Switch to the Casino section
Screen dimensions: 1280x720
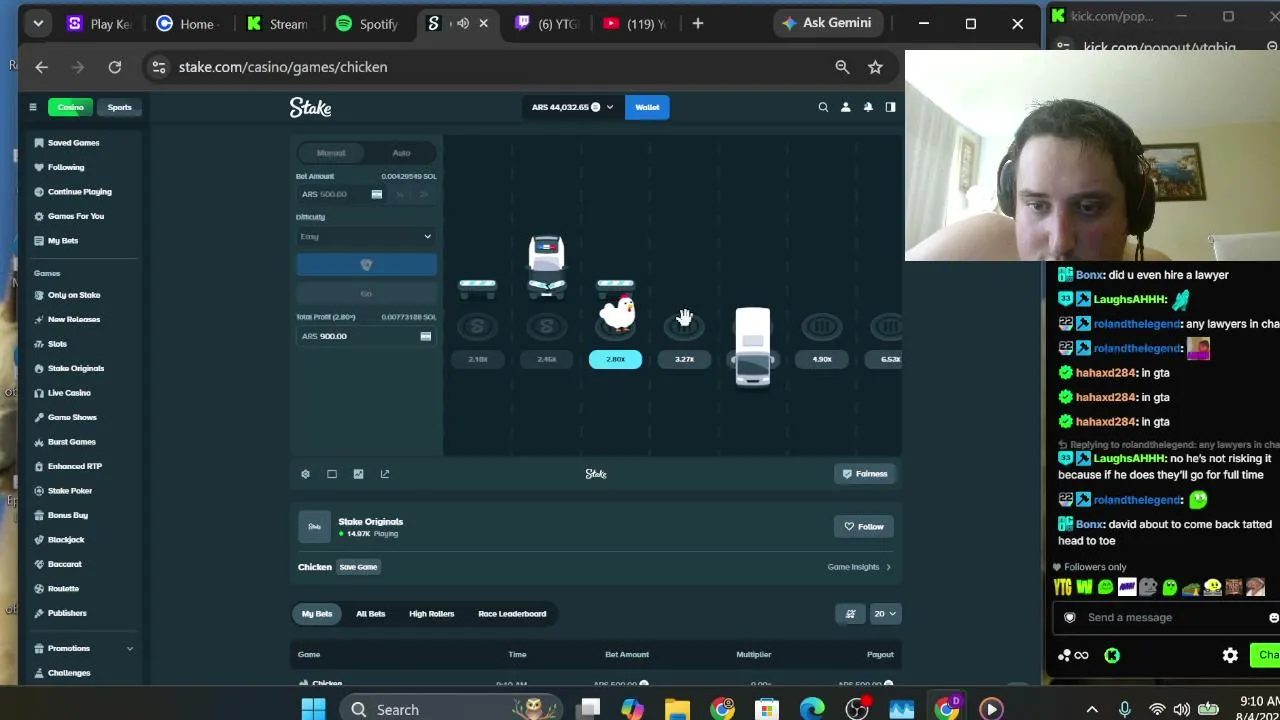70,107
